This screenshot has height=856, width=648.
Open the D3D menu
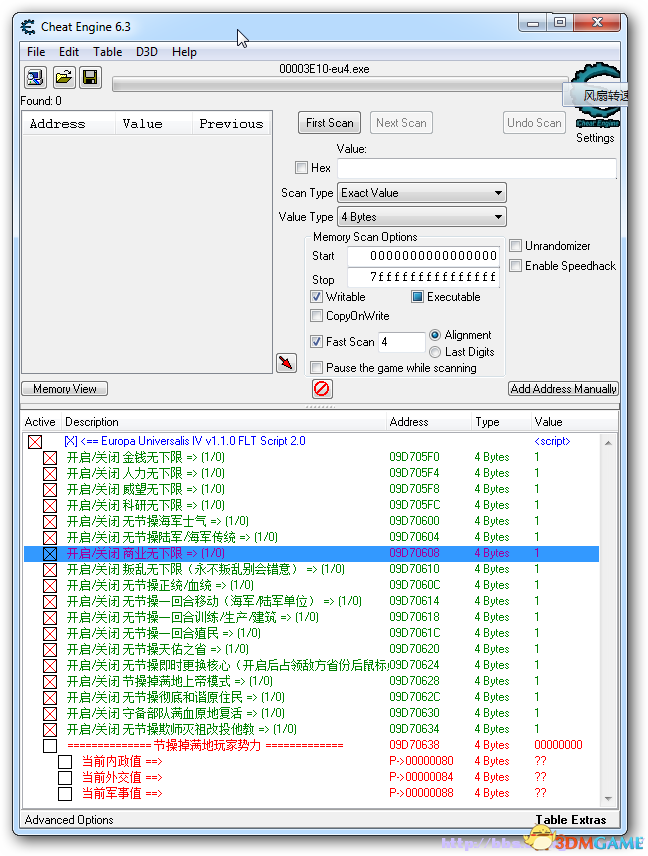click(147, 52)
